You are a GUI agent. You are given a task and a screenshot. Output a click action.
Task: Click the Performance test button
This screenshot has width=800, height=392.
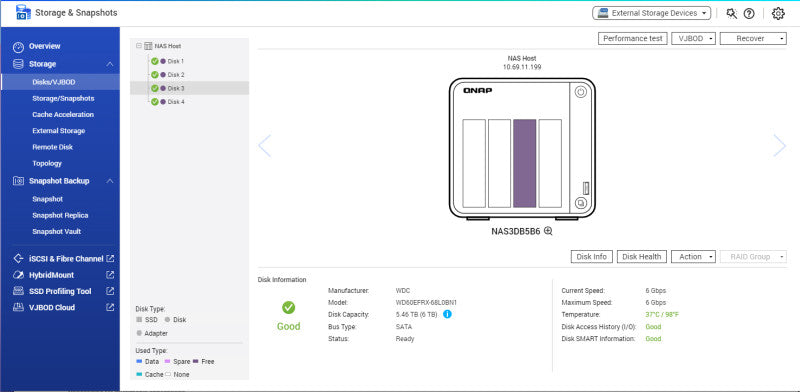pyautogui.click(x=633, y=38)
